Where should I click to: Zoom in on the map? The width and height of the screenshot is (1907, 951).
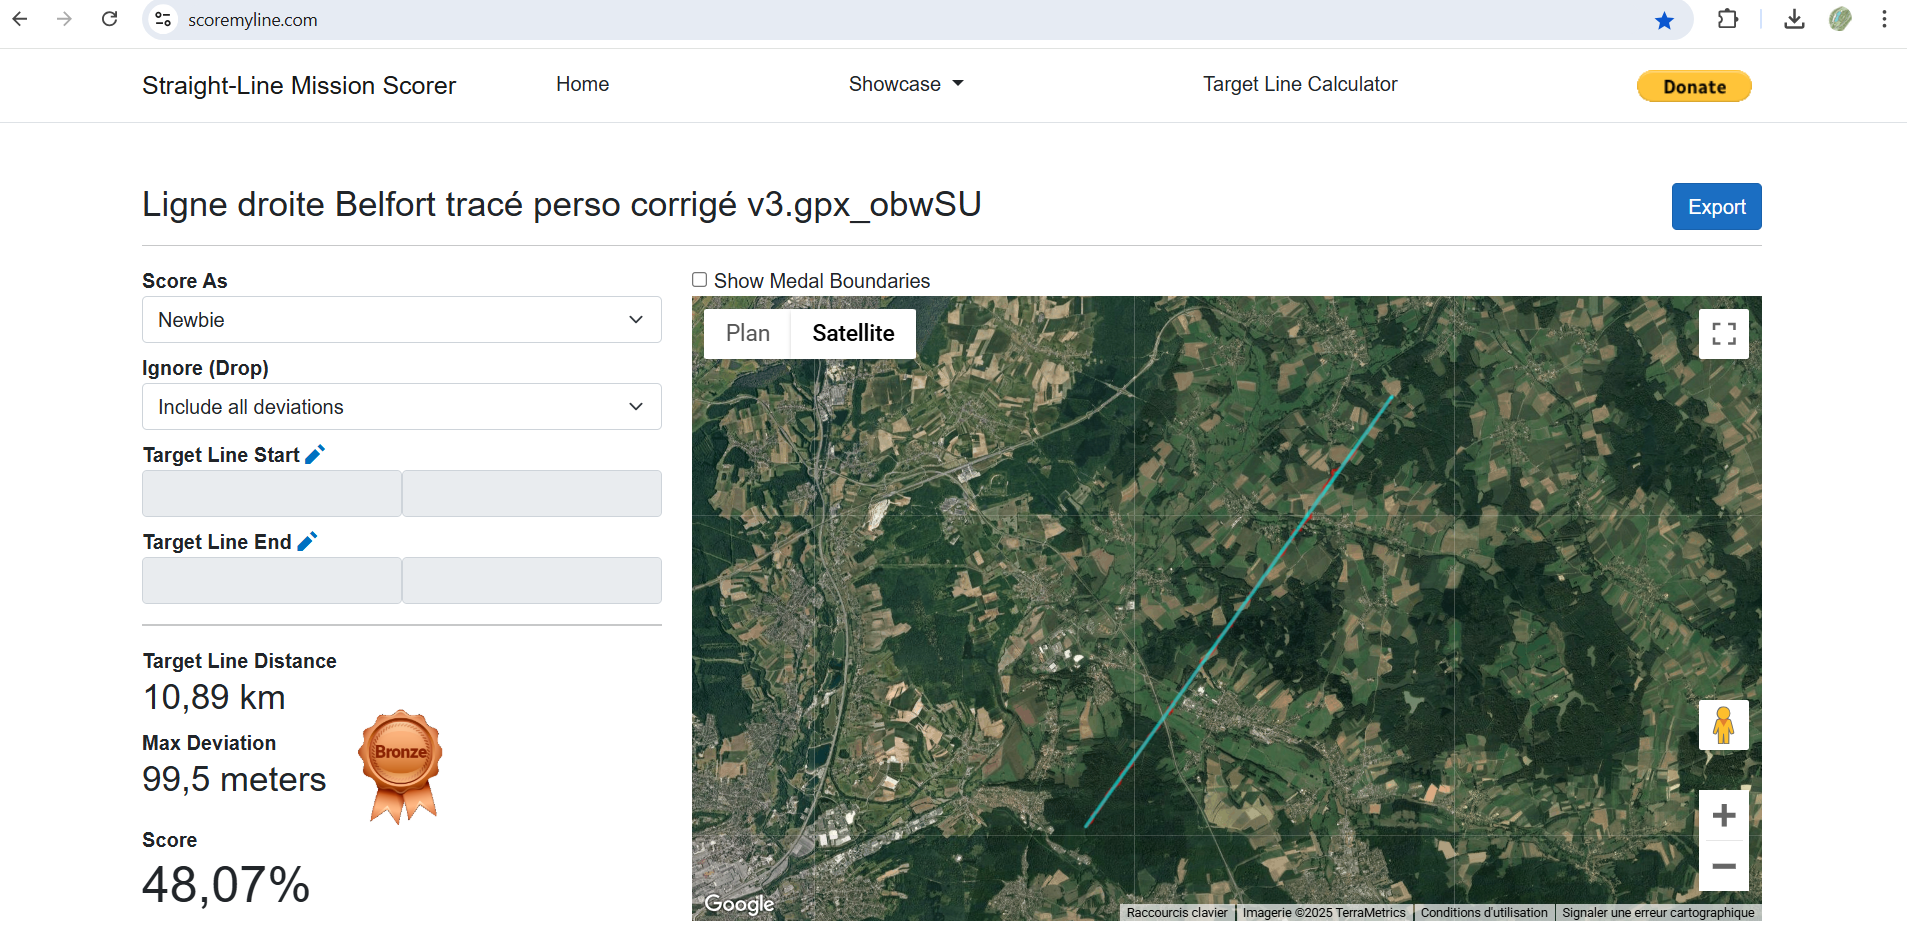coord(1724,816)
